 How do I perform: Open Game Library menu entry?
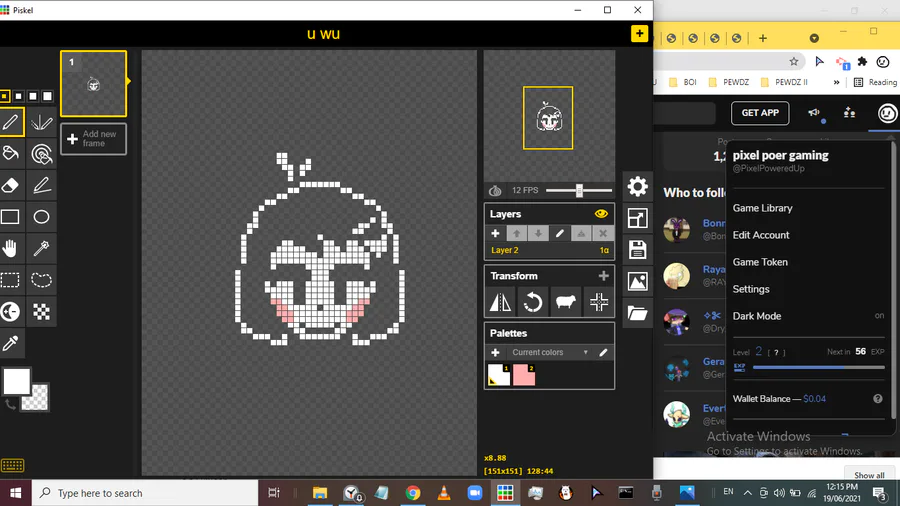762,208
